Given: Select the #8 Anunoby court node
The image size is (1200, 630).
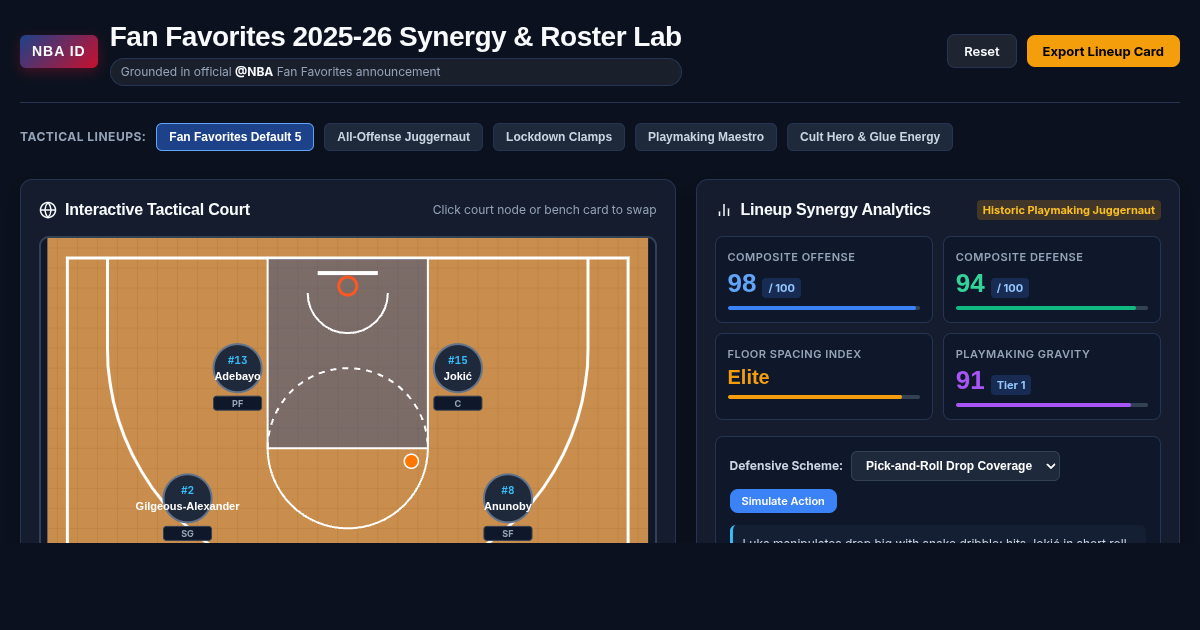Looking at the screenshot, I should 508,498.
